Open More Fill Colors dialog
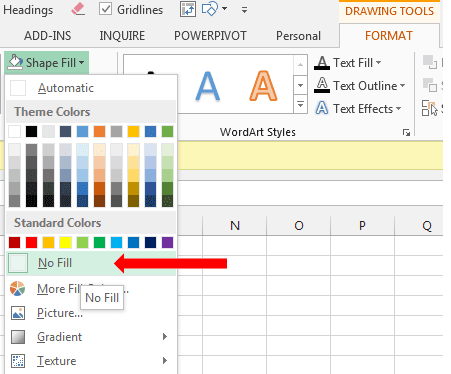Image resolution: width=451 pixels, height=374 pixels. pos(91,289)
